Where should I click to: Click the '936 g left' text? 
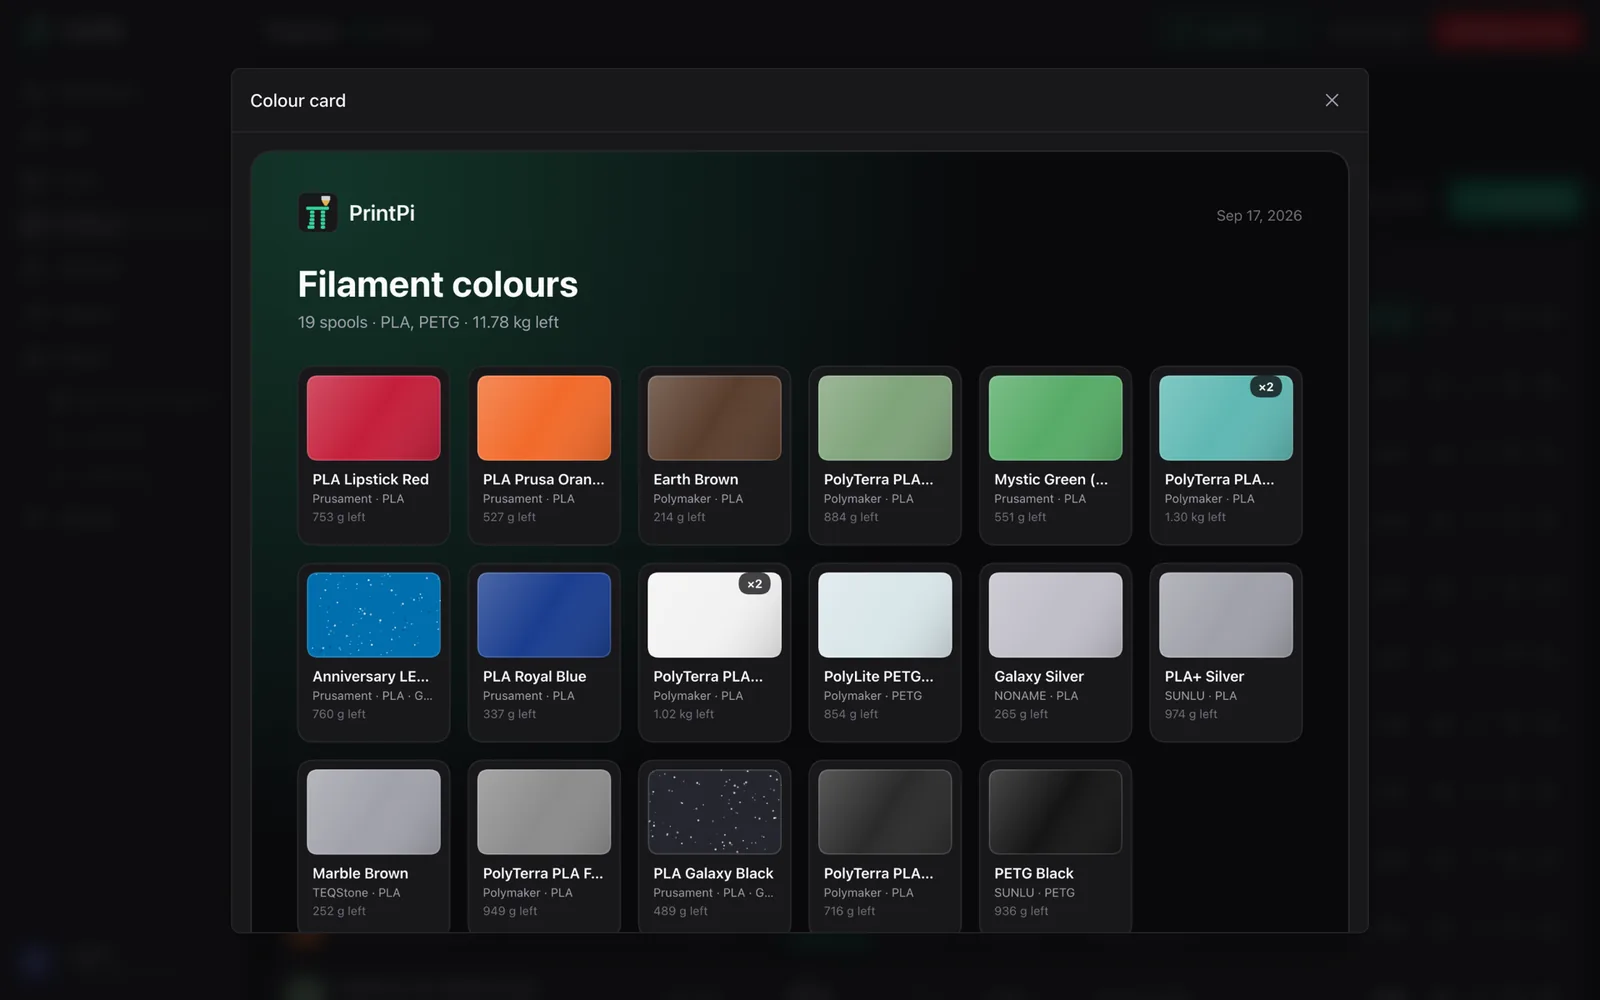click(1021, 911)
